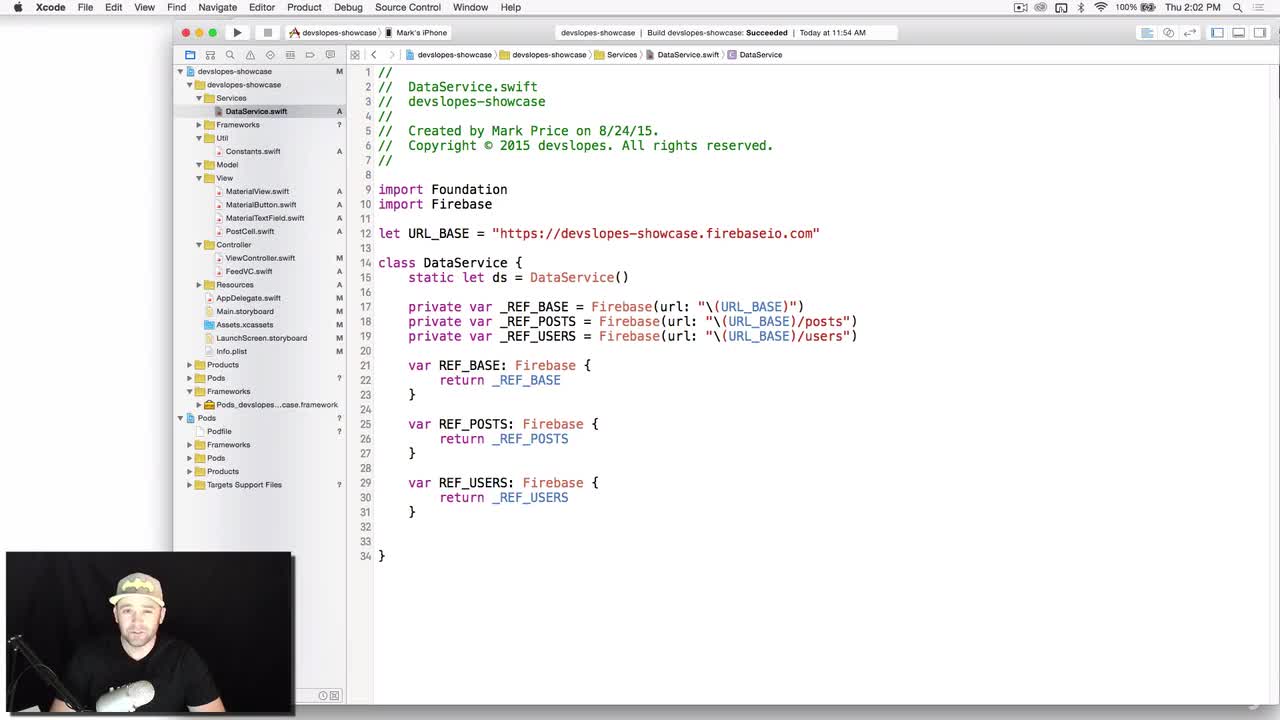
Task: Show the Project navigator
Action: pos(190,54)
